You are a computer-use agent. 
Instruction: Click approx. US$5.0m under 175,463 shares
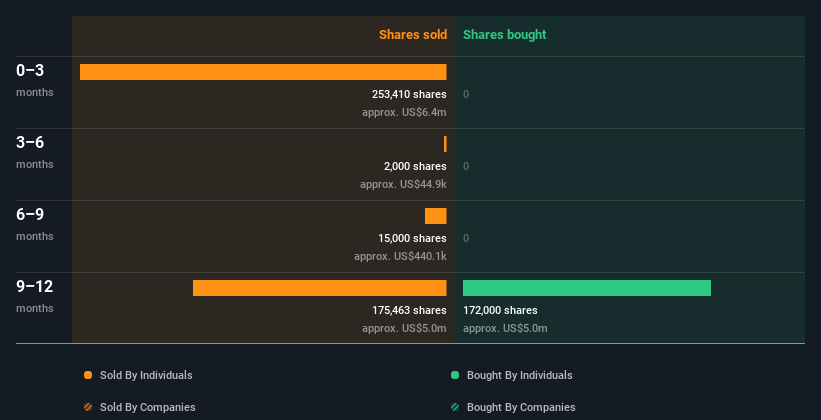click(404, 328)
